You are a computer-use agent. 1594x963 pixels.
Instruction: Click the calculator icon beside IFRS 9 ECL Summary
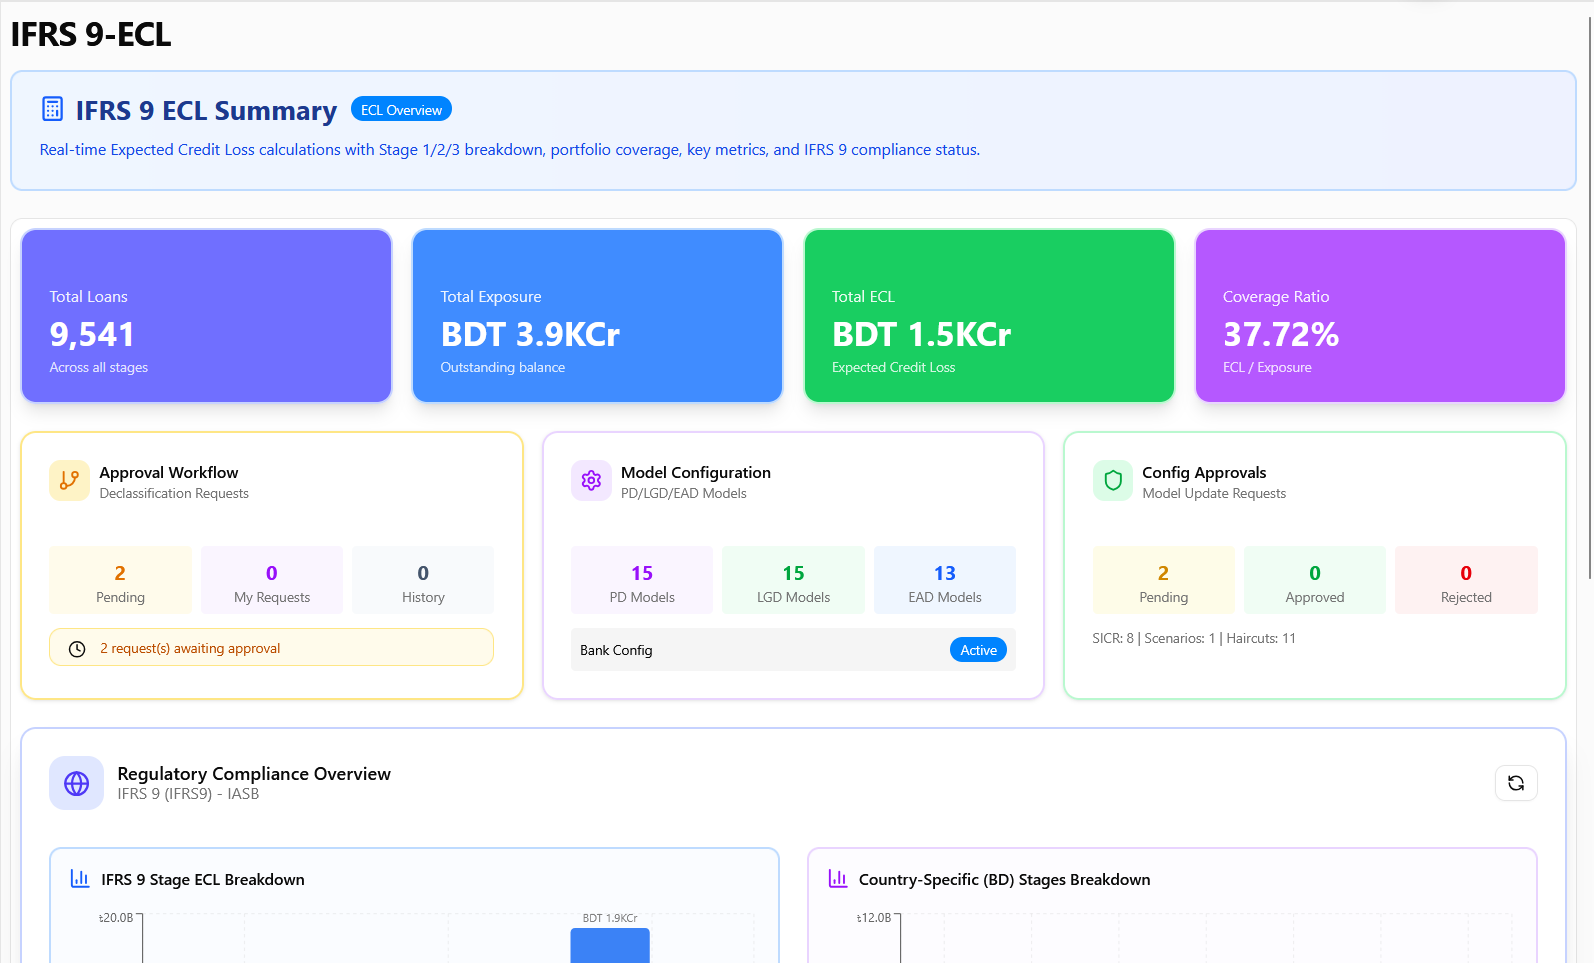pos(53,109)
